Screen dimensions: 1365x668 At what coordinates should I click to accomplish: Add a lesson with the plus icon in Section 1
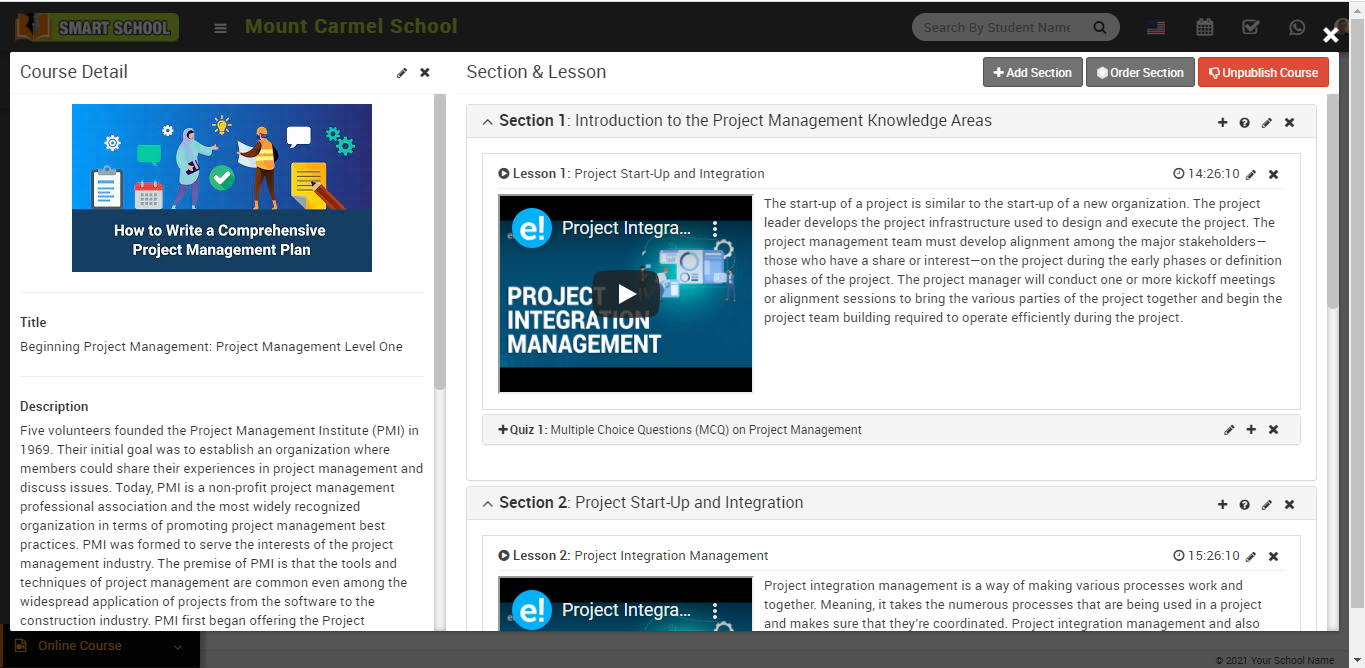(x=1222, y=122)
